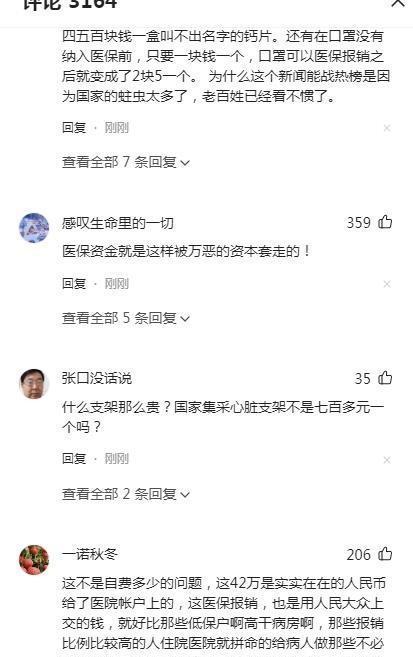413x657 pixels.
Task: Reply to the top comment about 口罩
Action: [x=74, y=127]
